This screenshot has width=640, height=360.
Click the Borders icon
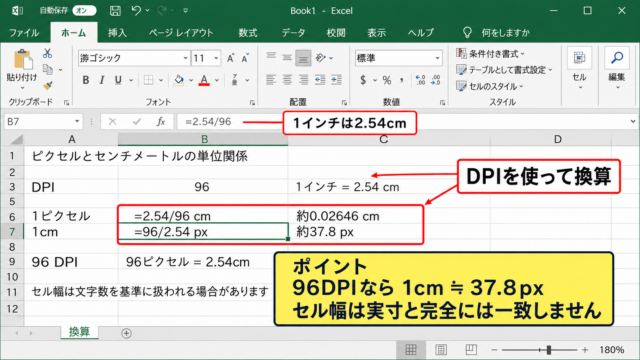[149, 80]
